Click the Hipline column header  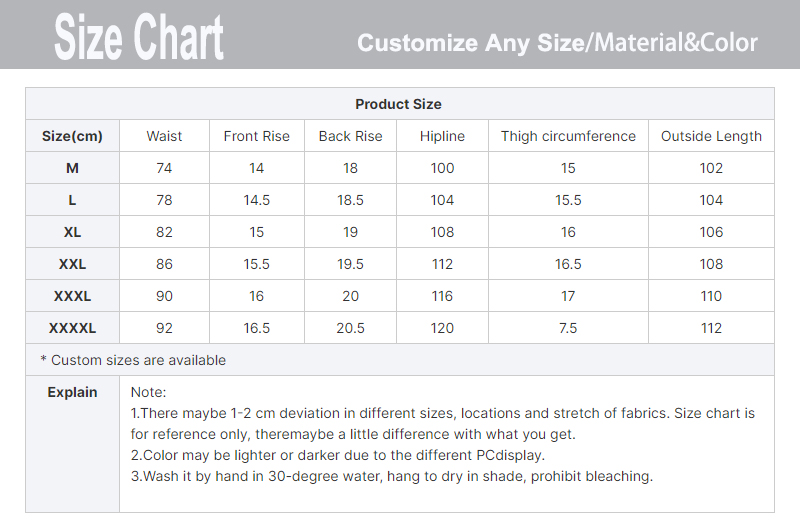pos(442,136)
